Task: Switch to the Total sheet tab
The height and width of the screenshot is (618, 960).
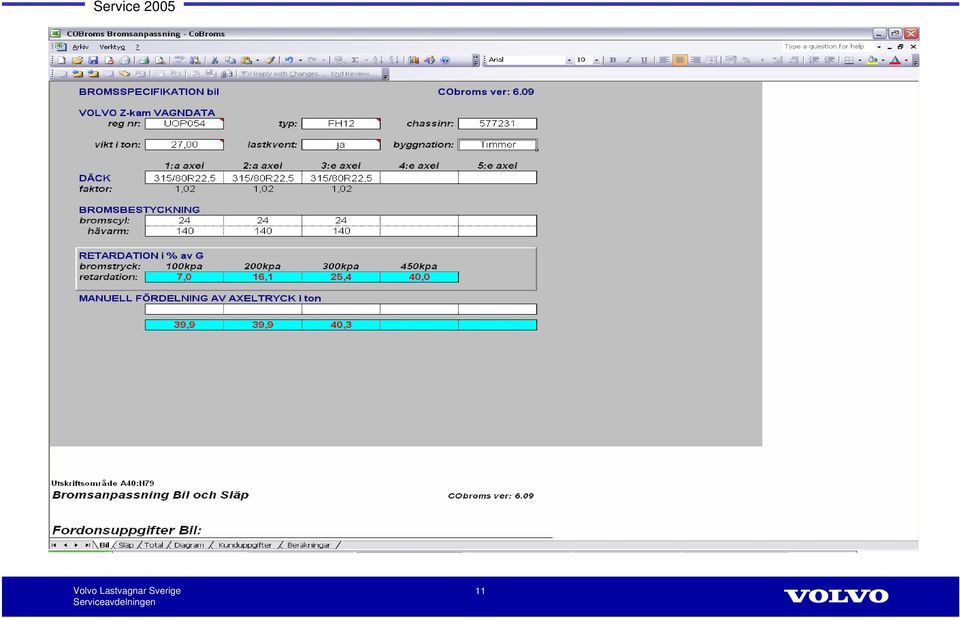Action: click(154, 545)
